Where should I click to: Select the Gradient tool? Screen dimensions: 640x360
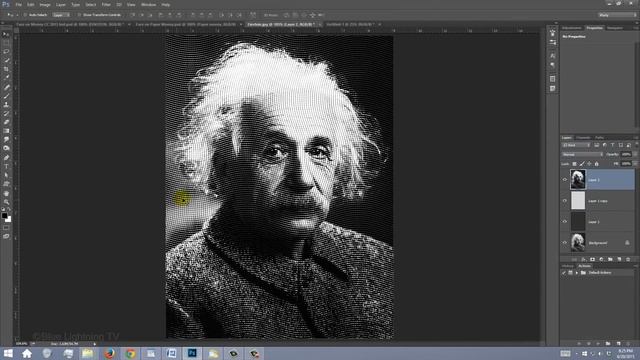point(6,131)
